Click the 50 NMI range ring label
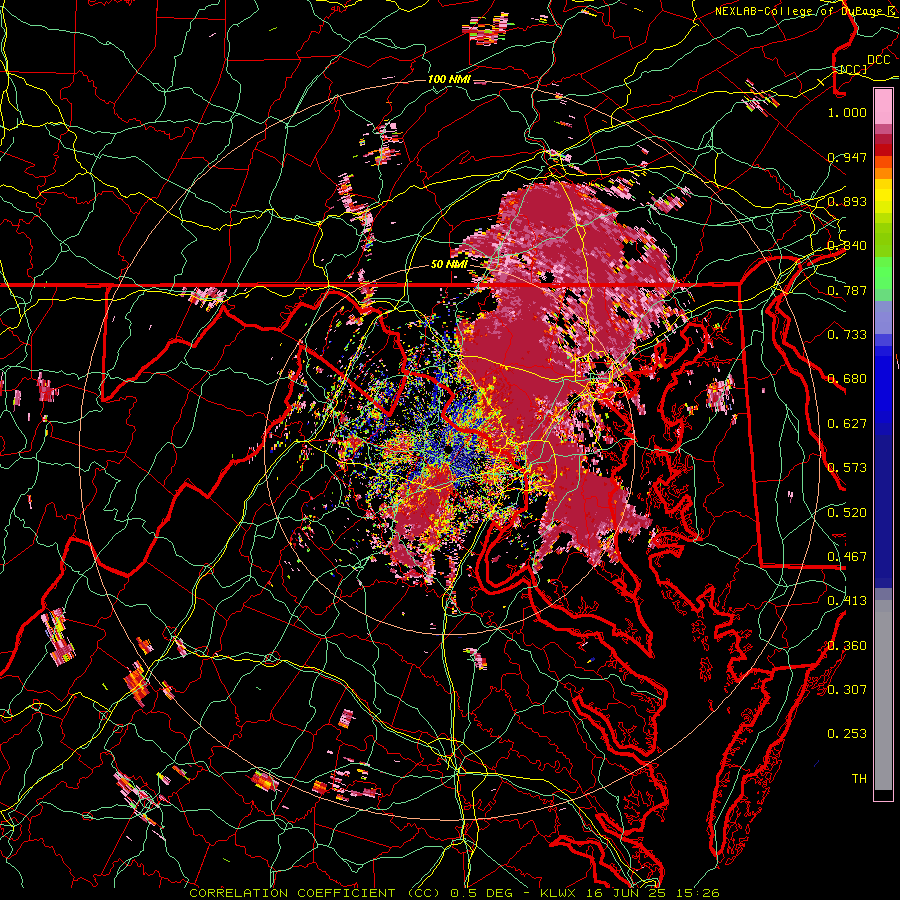Screen dimensions: 900x900 (x=449, y=264)
